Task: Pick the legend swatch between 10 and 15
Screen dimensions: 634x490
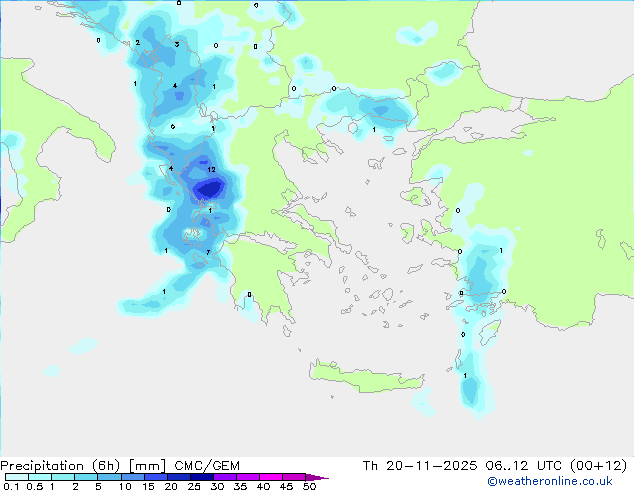Action: tap(132, 477)
